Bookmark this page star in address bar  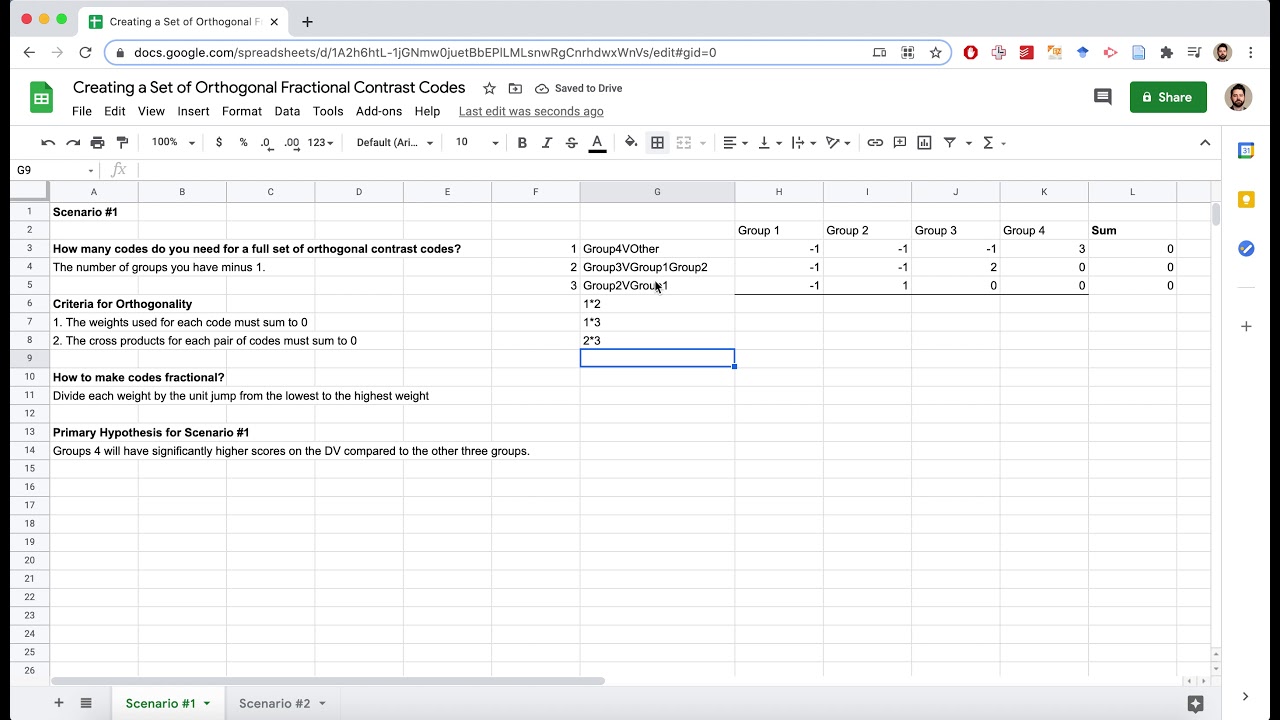pyautogui.click(x=935, y=52)
